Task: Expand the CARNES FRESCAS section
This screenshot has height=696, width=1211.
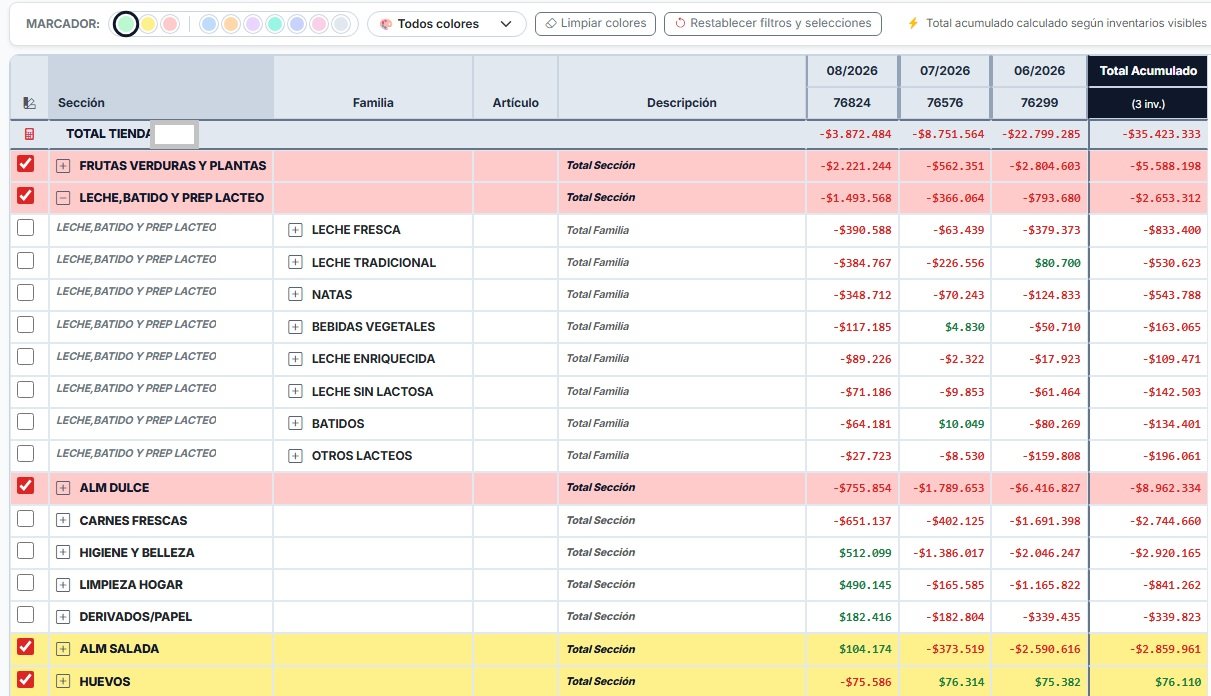Action: click(63, 521)
